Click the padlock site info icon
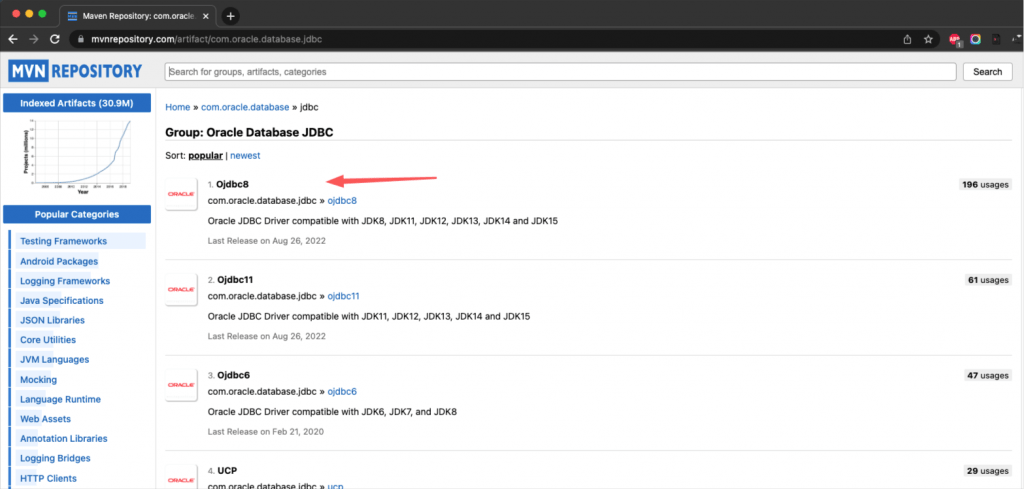This screenshot has height=489, width=1024. [x=81, y=39]
